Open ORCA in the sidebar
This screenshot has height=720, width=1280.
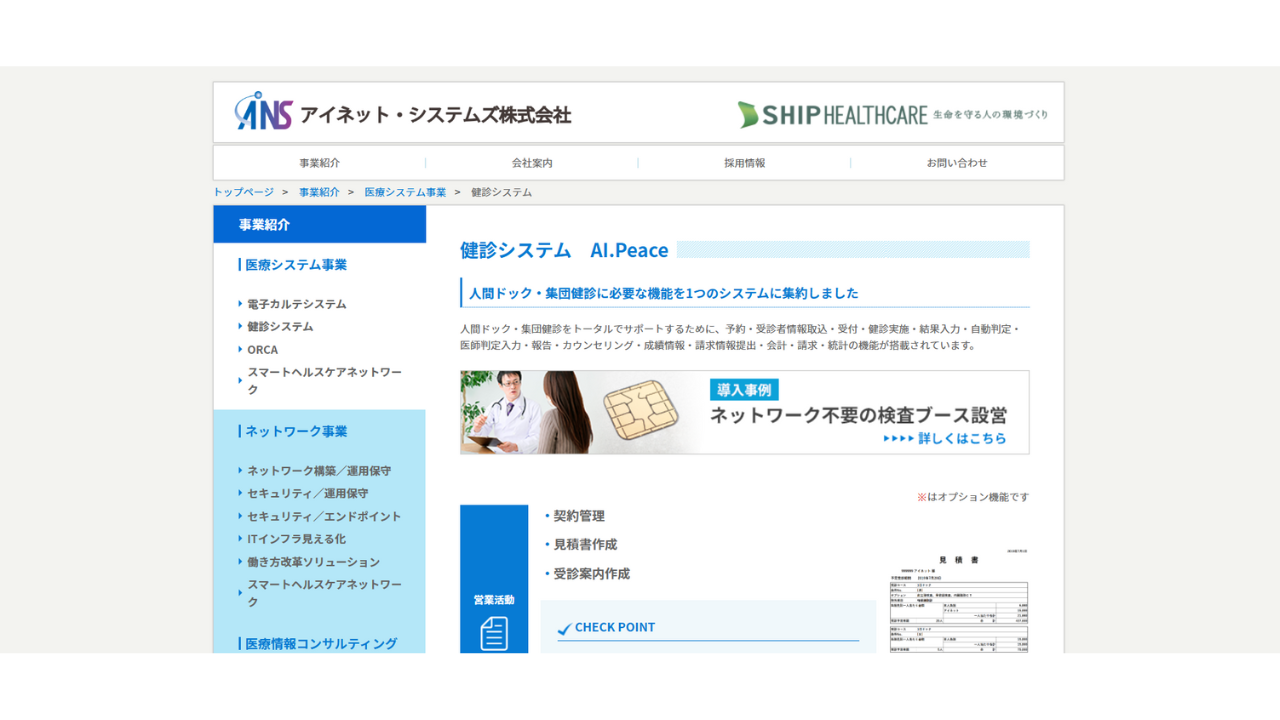(x=263, y=350)
